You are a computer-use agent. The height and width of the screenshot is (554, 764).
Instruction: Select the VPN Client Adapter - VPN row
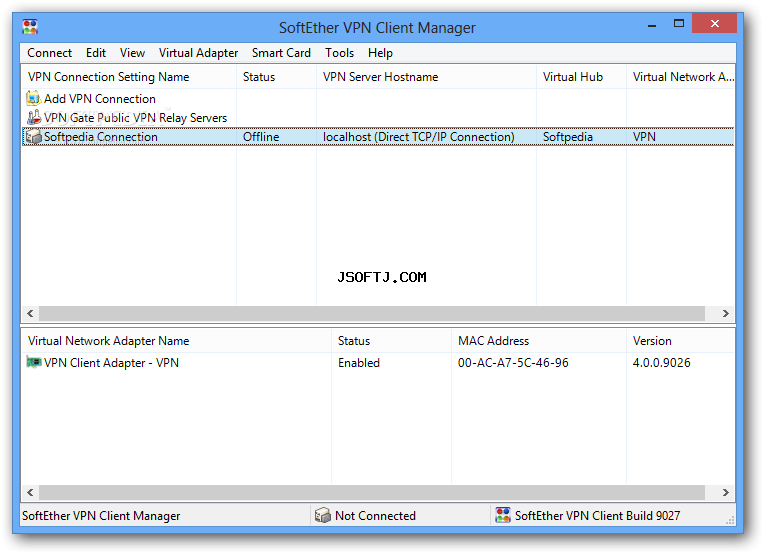point(111,363)
